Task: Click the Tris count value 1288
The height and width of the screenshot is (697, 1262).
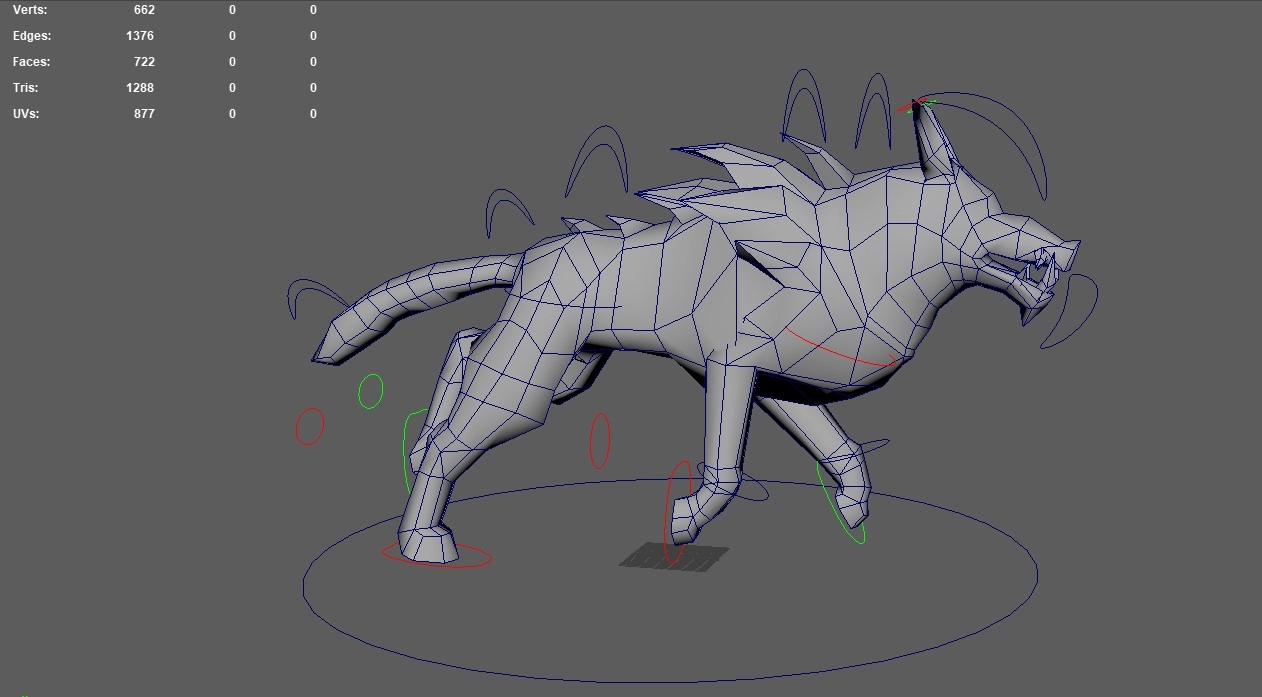Action: (x=140, y=88)
